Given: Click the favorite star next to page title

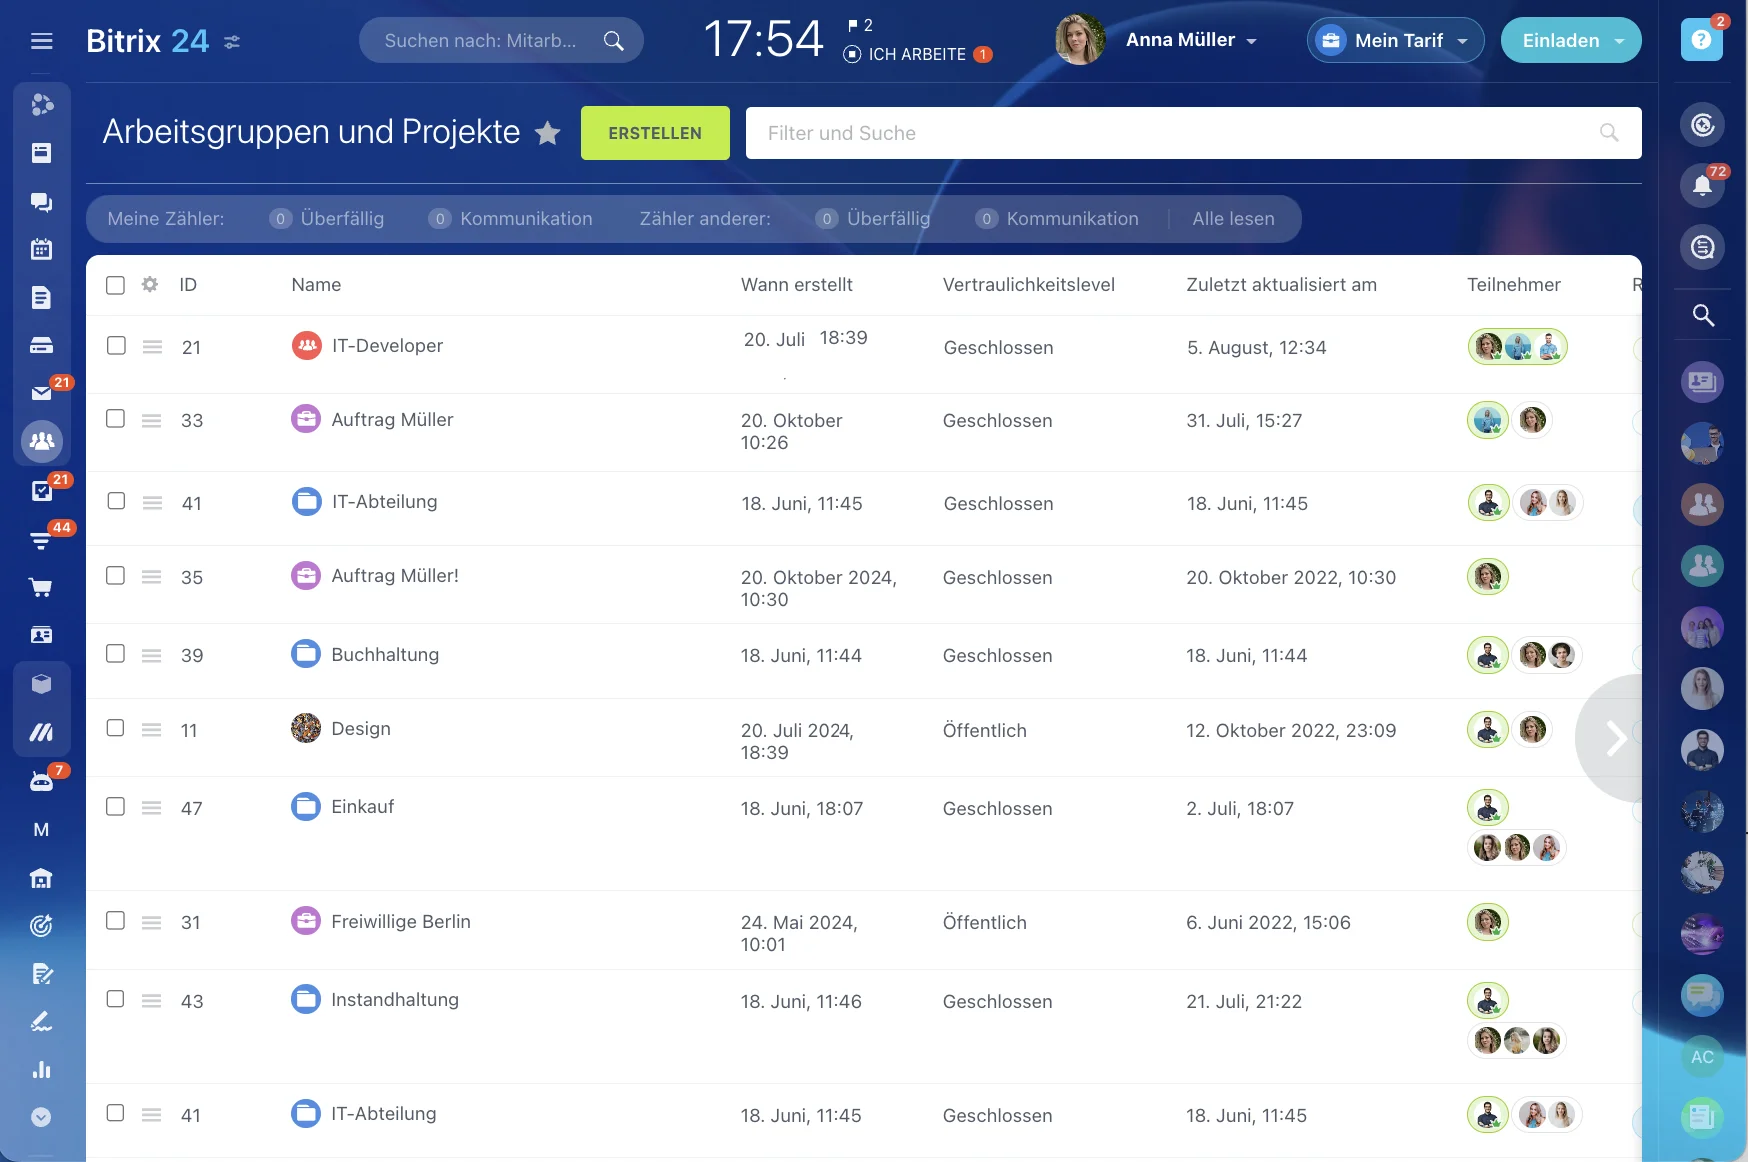Looking at the screenshot, I should click(547, 133).
